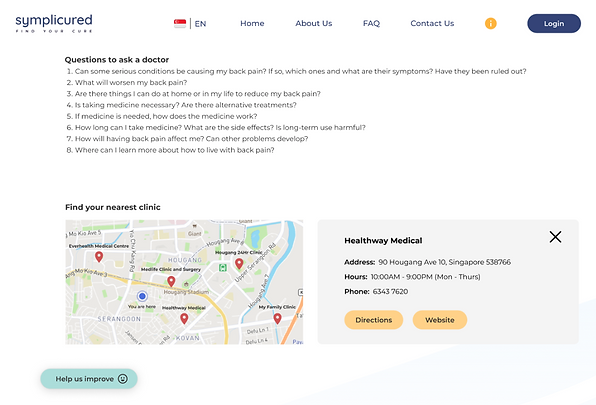Click the KOVAN label on the map
The width and height of the screenshot is (596, 405).
pos(187,338)
